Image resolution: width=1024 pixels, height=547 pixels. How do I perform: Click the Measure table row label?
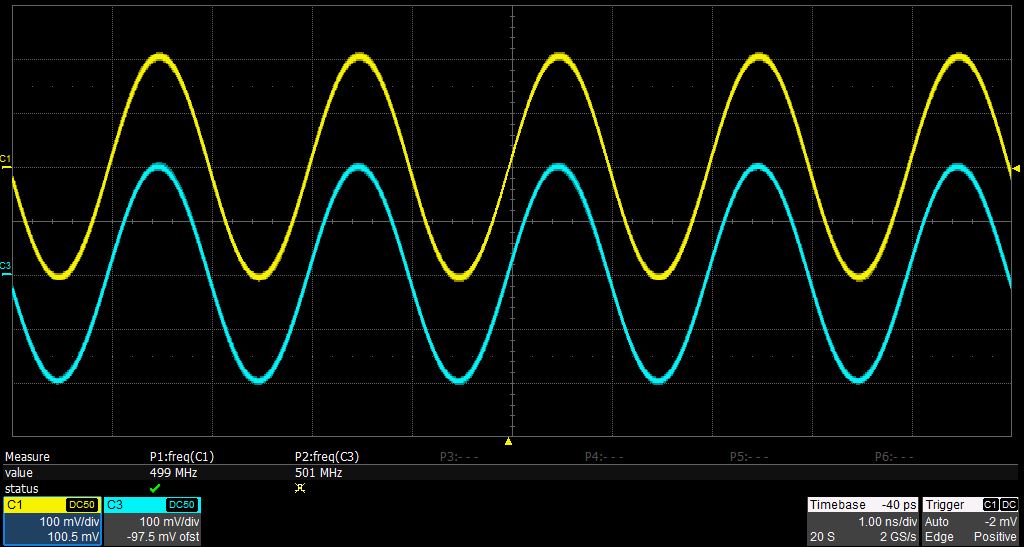[28, 456]
